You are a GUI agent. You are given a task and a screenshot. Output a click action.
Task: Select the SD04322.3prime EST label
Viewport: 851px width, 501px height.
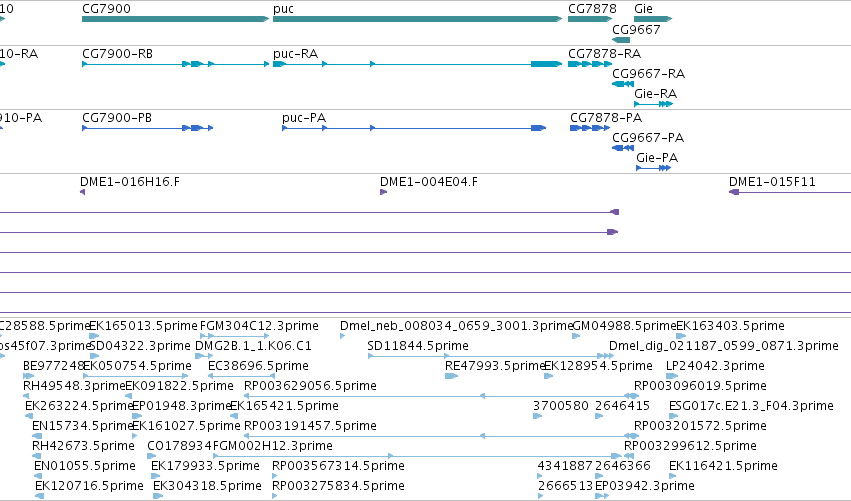pos(140,346)
